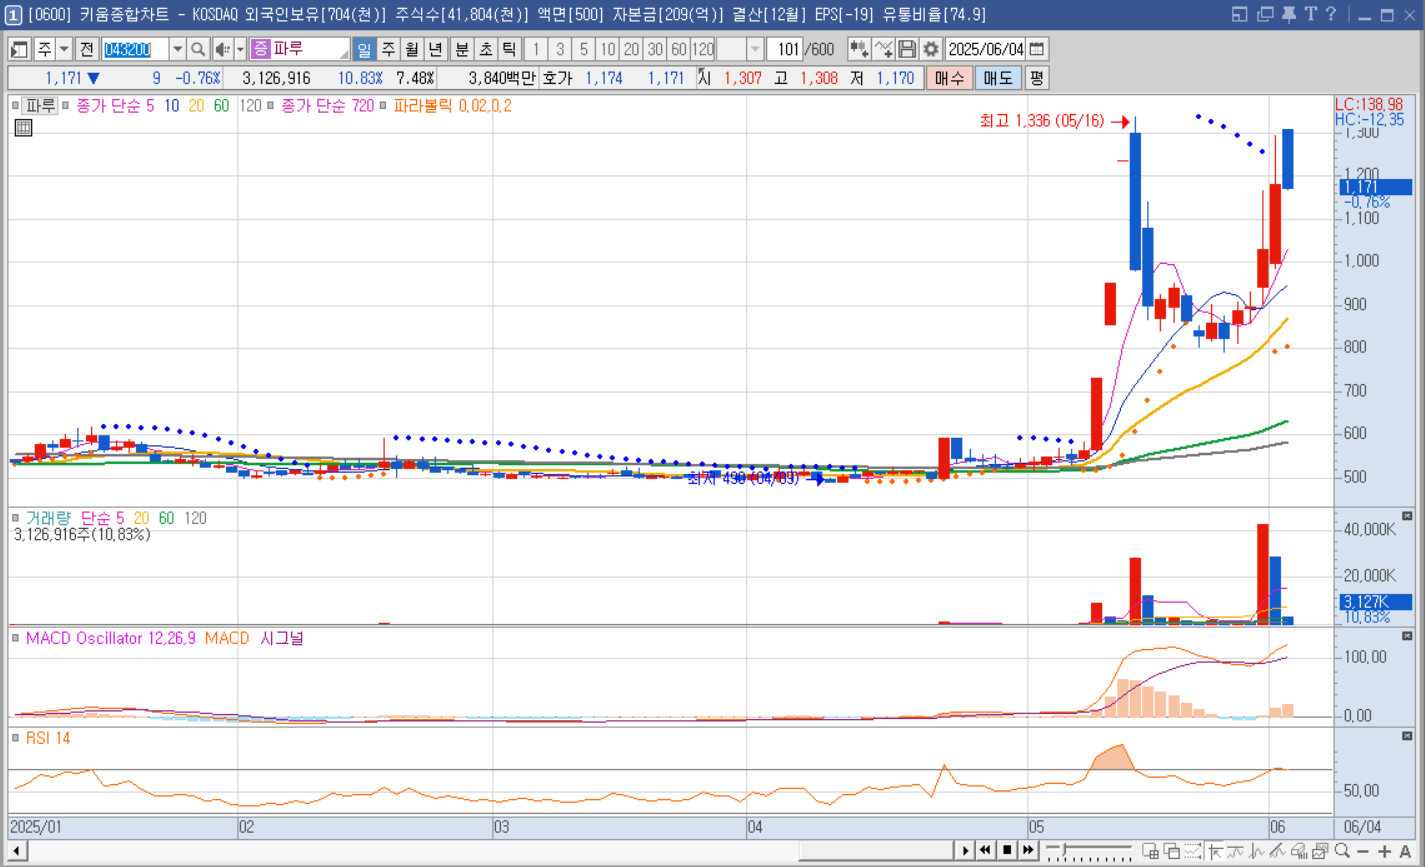Click the save chart floppy disk icon

point(907,49)
